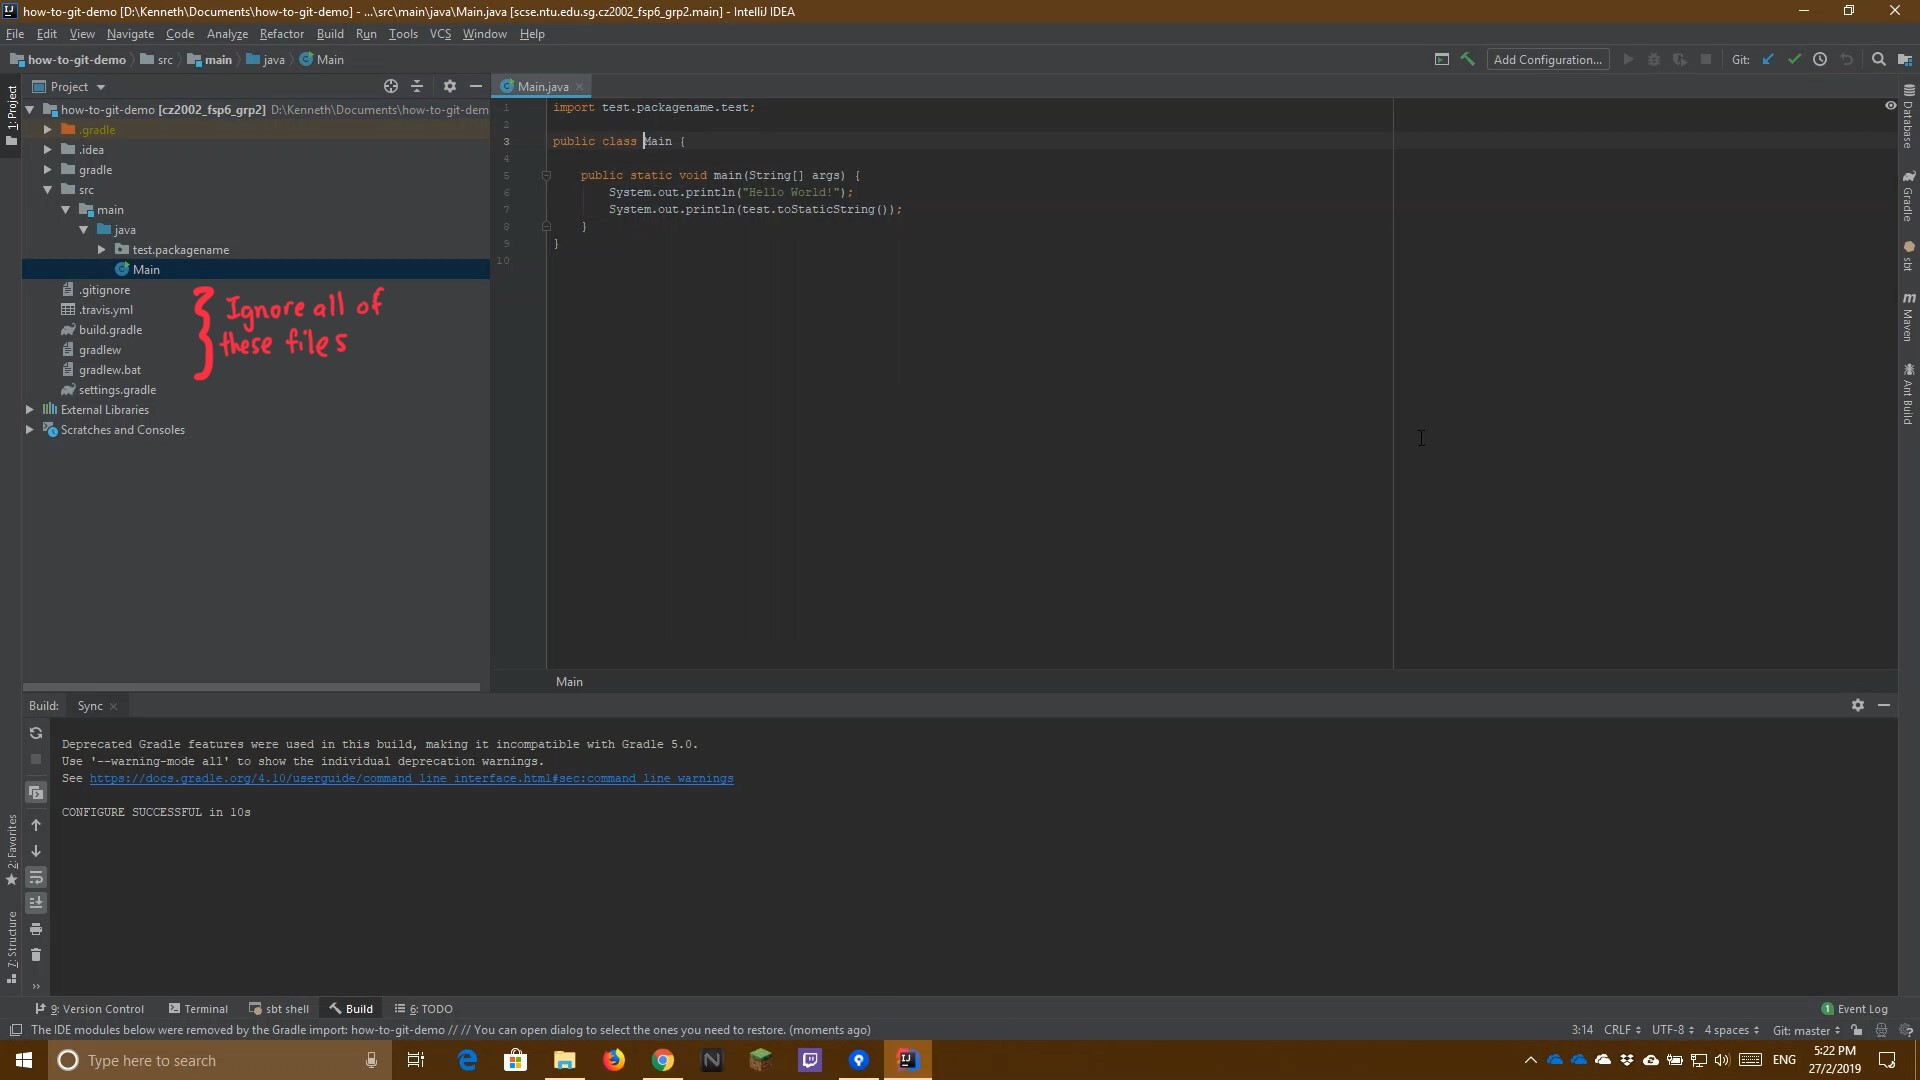Toggle the 2: Favorites side tab
This screenshot has width=1920, height=1080.
click(12, 850)
